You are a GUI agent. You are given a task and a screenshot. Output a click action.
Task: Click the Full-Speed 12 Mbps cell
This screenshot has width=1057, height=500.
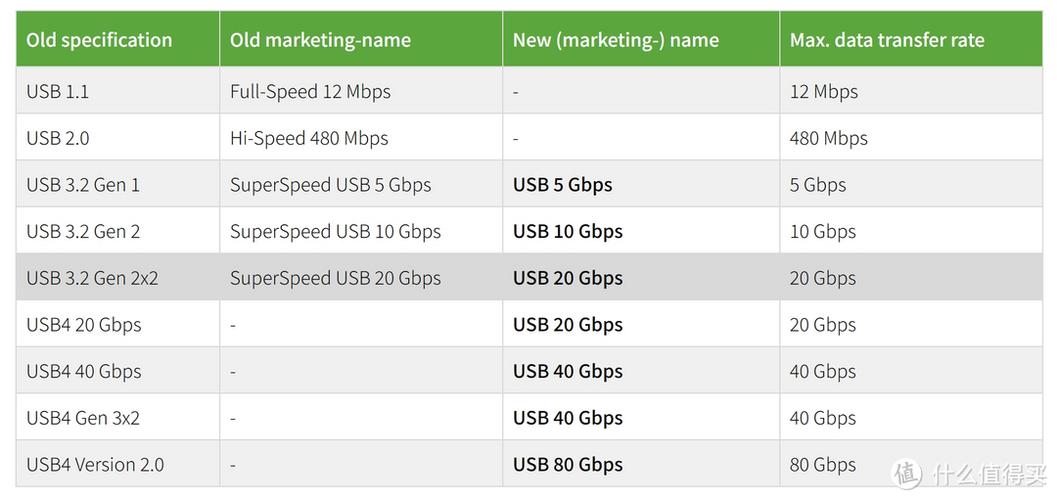pyautogui.click(x=361, y=91)
